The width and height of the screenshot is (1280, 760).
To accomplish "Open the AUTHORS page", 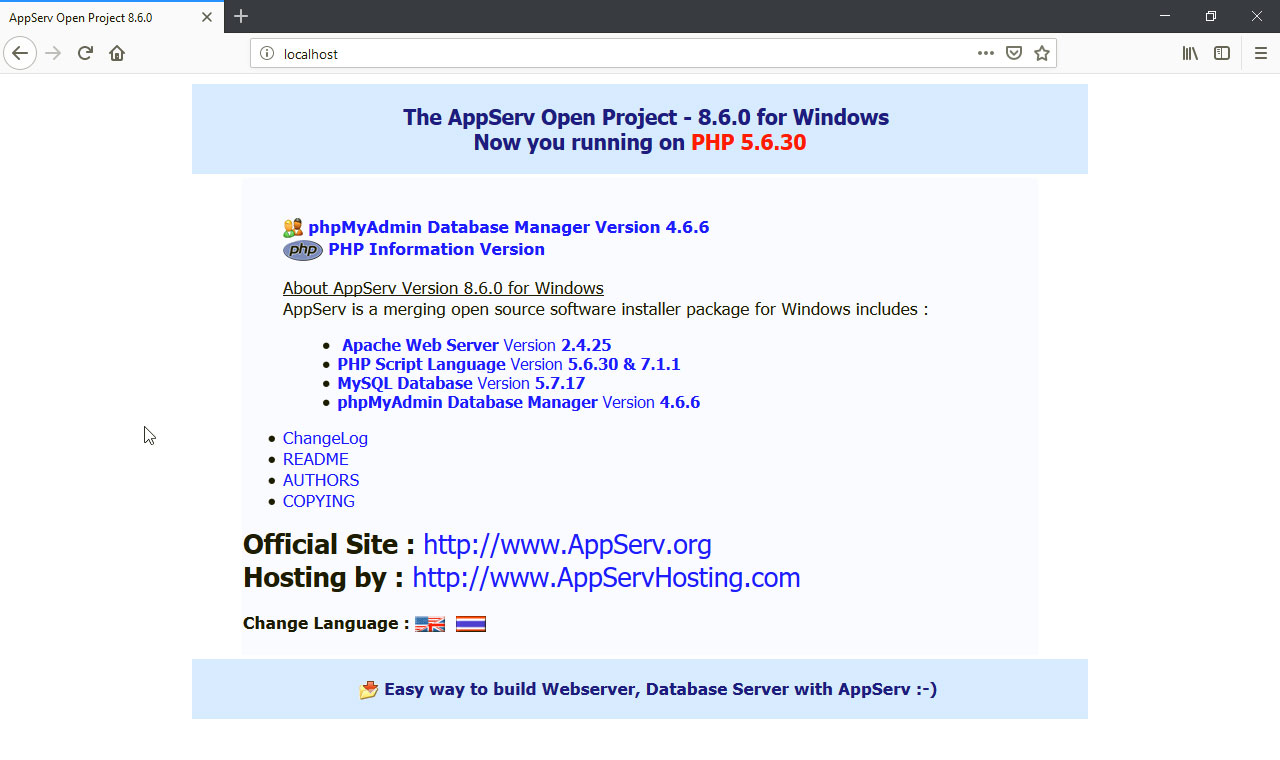I will 320,480.
